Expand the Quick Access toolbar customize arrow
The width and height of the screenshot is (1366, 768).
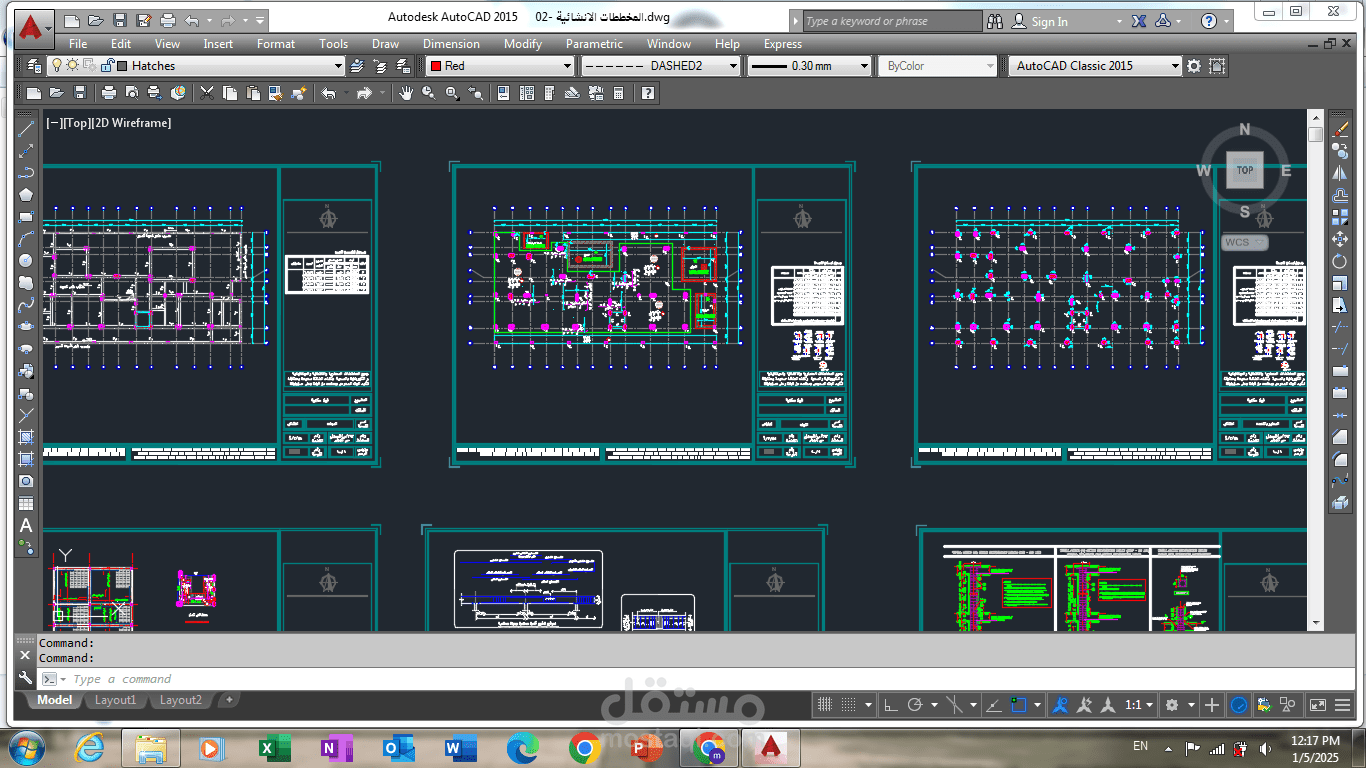click(x=260, y=20)
